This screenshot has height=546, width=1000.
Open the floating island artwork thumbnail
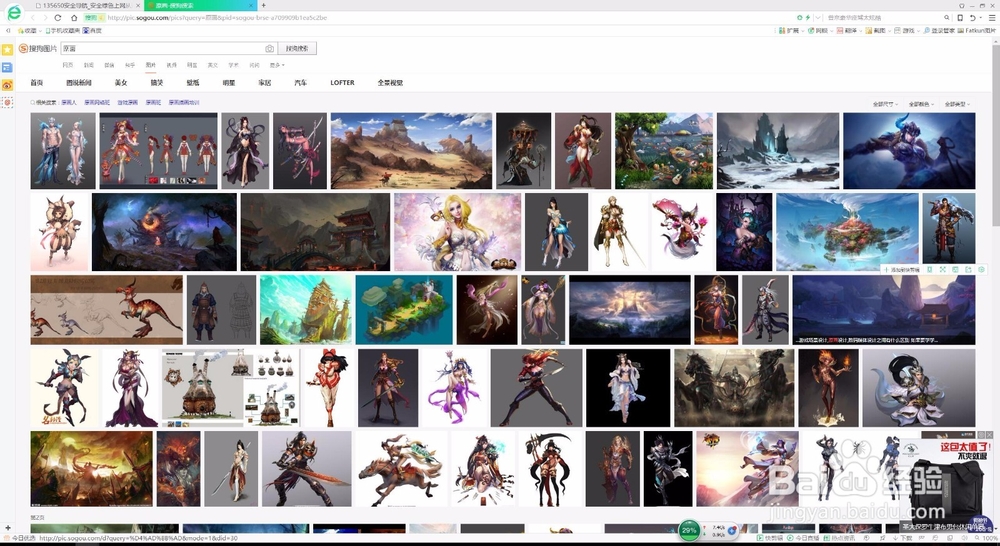click(847, 232)
